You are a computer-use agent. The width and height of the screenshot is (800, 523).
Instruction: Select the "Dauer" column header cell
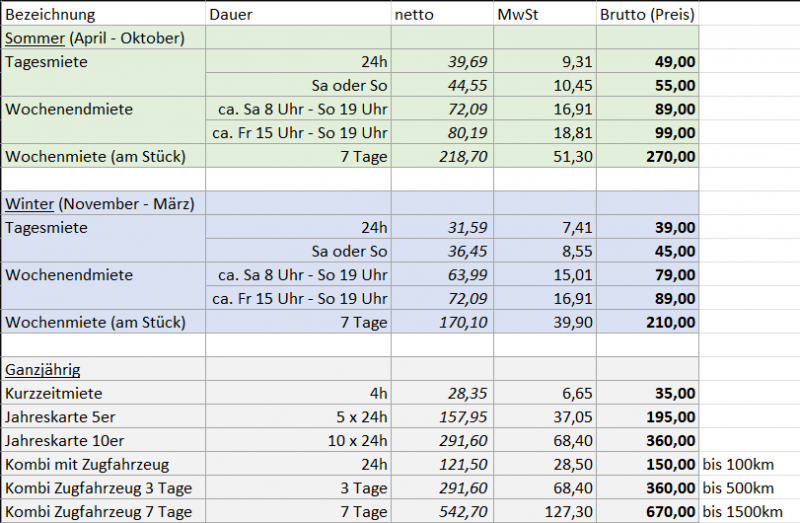click(229, 15)
